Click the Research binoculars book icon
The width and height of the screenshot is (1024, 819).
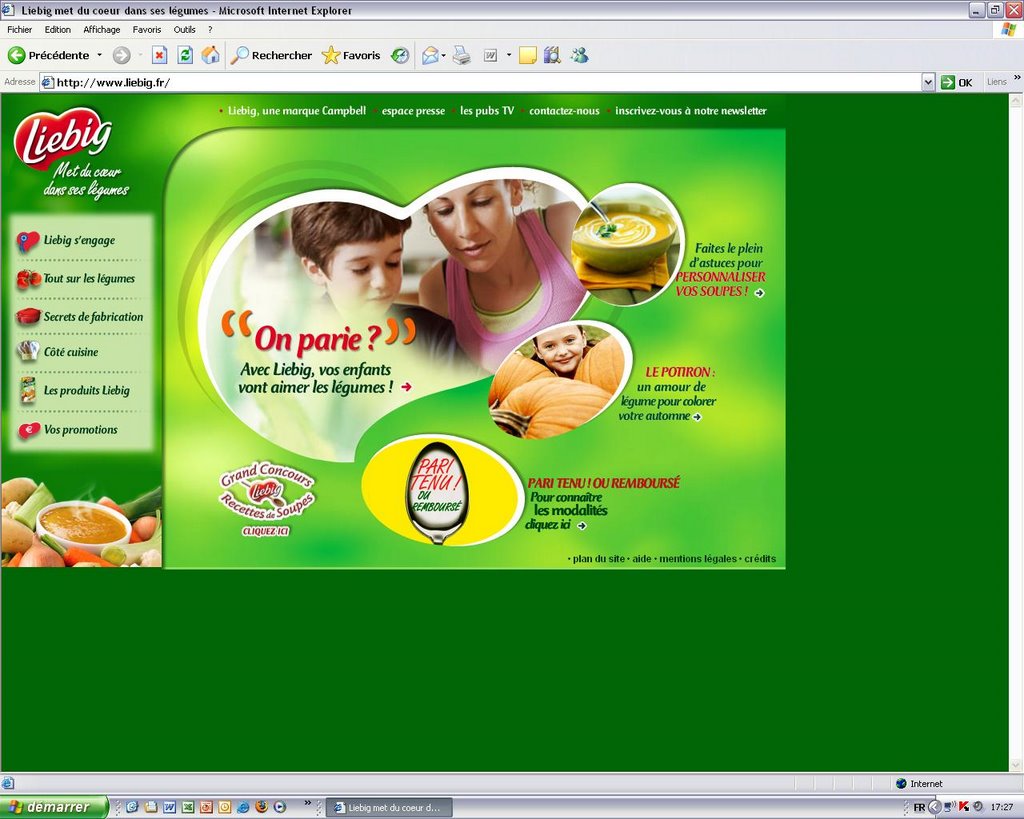click(552, 56)
